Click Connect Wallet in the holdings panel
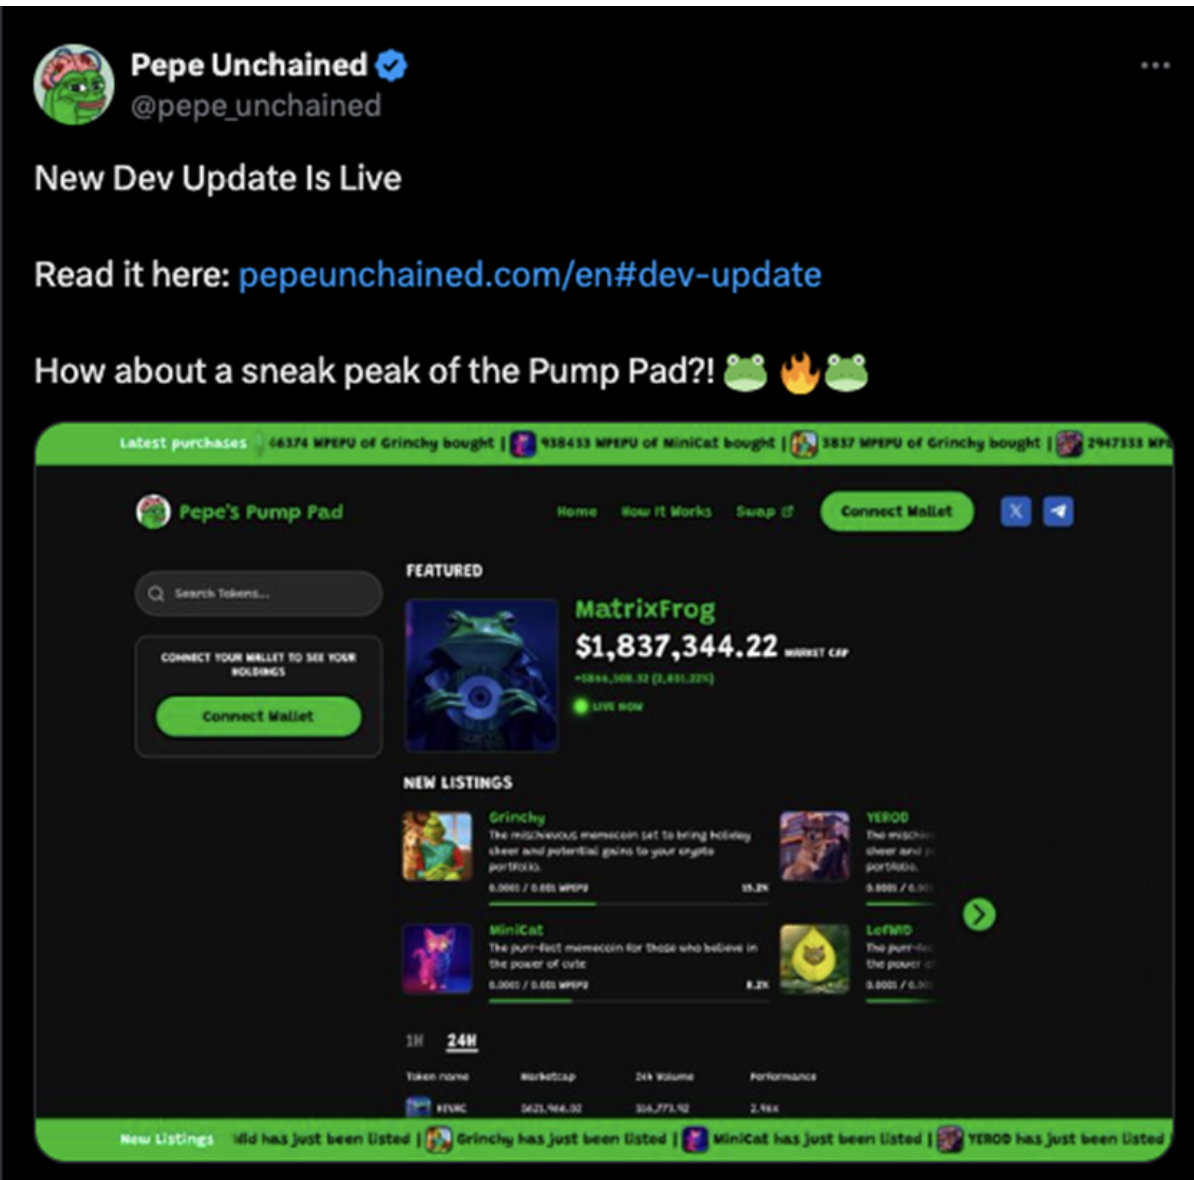The height and width of the screenshot is (1180, 1194). [258, 716]
